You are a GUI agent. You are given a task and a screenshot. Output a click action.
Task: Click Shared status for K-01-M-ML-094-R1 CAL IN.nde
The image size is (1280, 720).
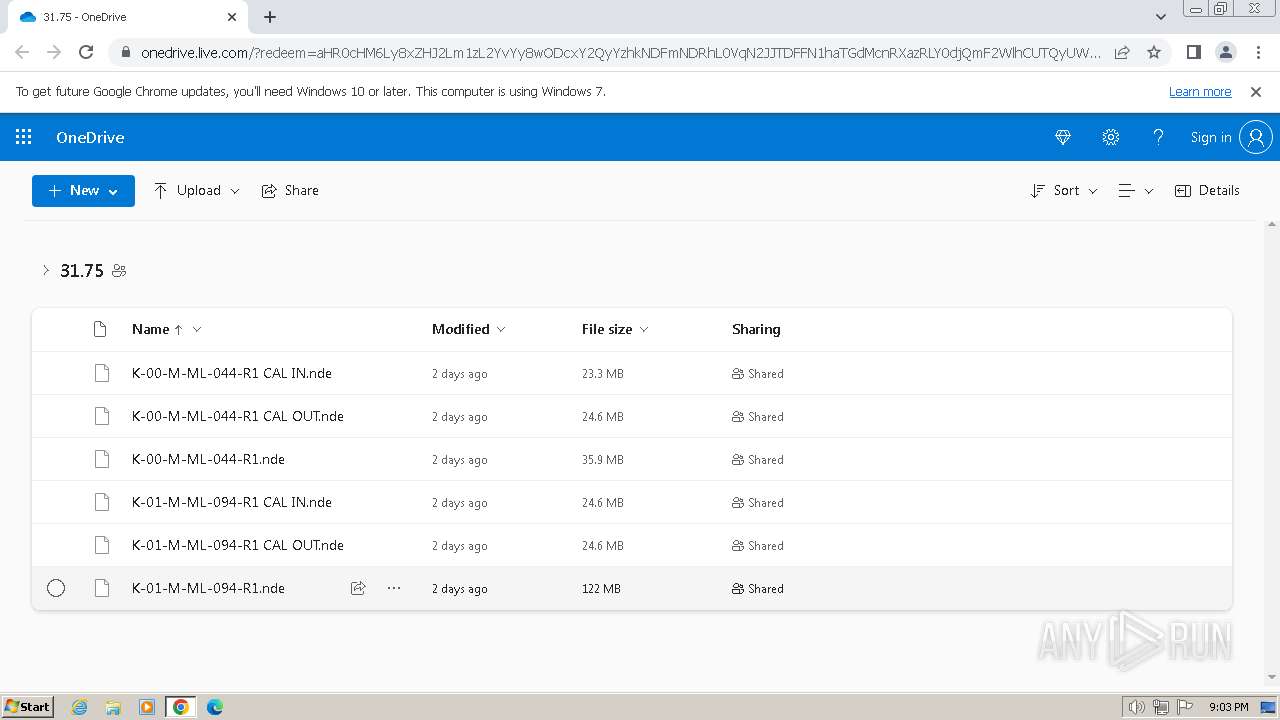[758, 503]
